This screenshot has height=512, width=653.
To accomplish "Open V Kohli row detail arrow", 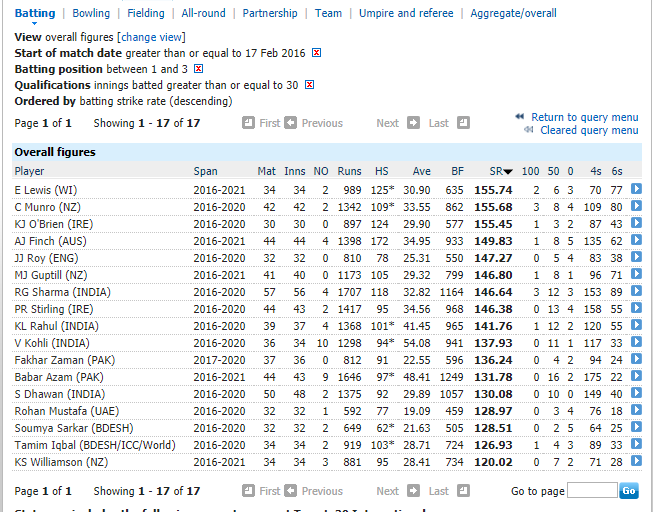I will click(x=636, y=342).
